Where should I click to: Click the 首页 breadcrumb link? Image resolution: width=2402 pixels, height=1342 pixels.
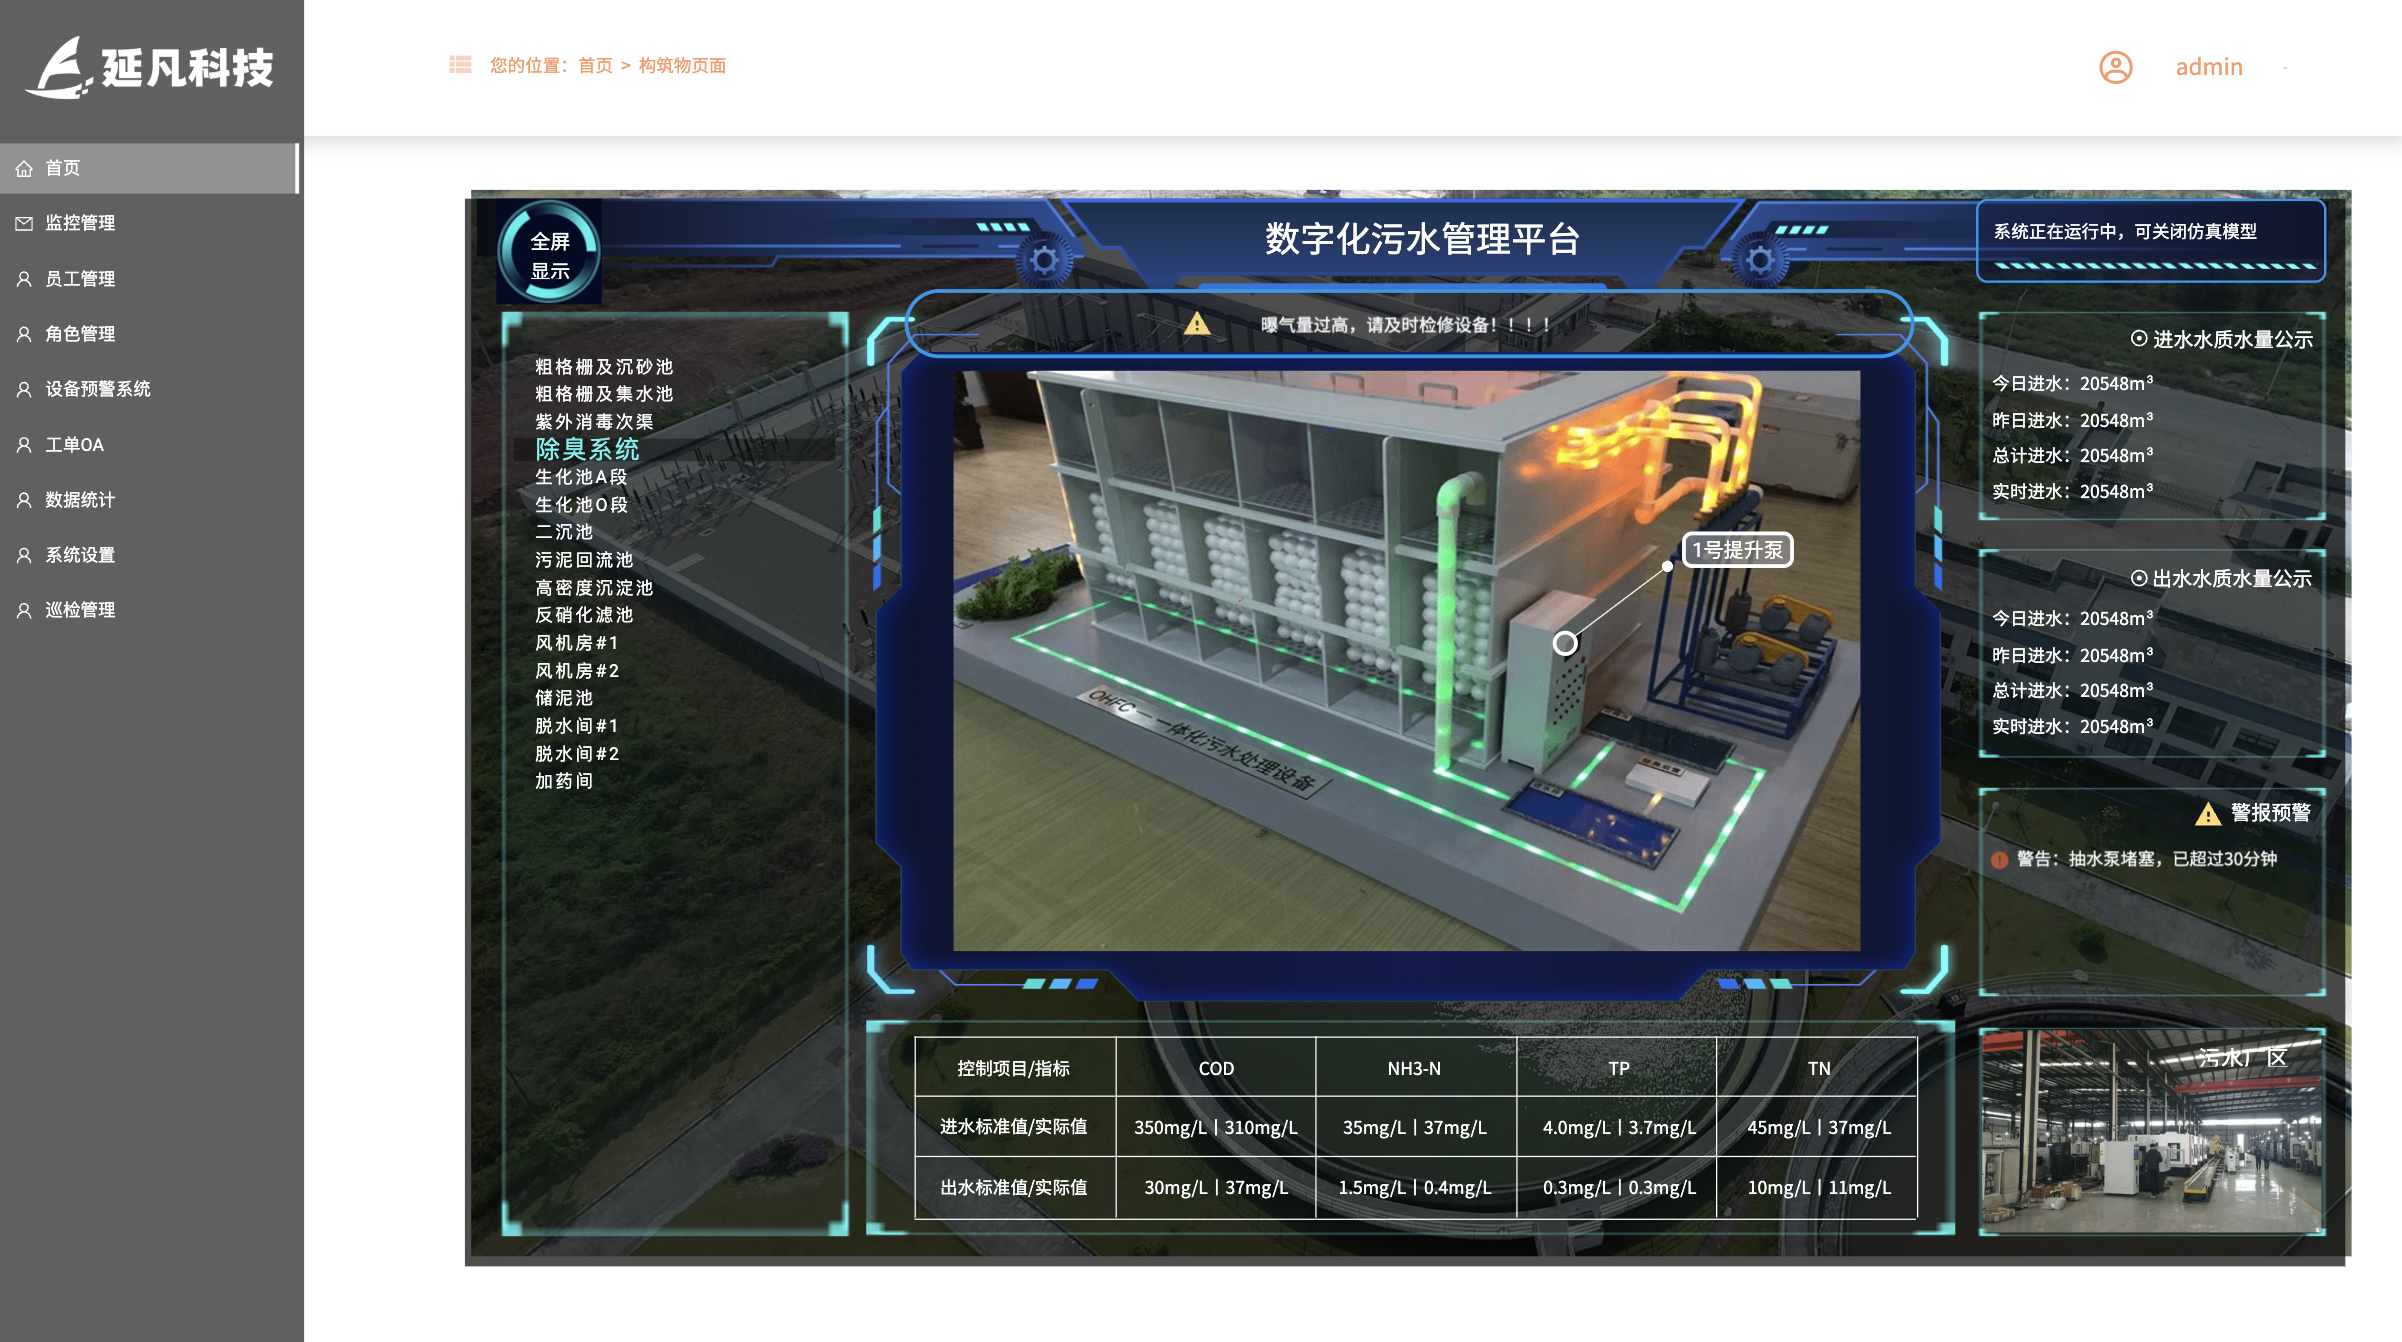click(x=595, y=65)
